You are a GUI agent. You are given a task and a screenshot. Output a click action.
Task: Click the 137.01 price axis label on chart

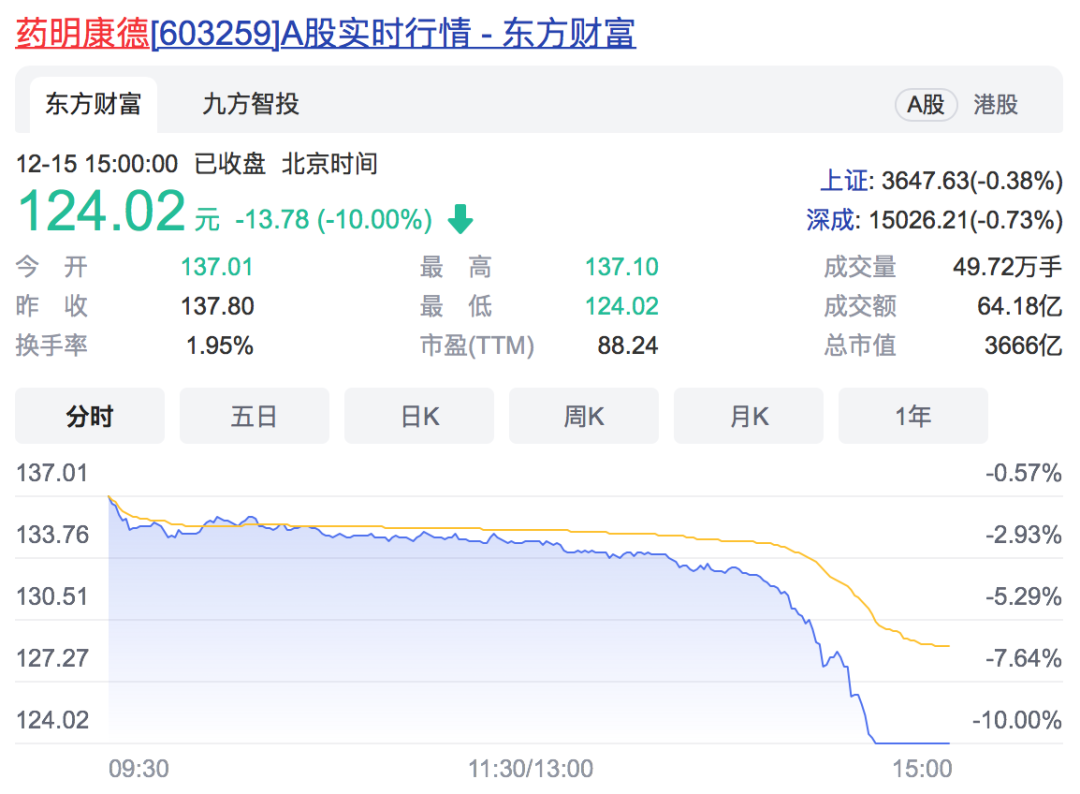(52, 473)
